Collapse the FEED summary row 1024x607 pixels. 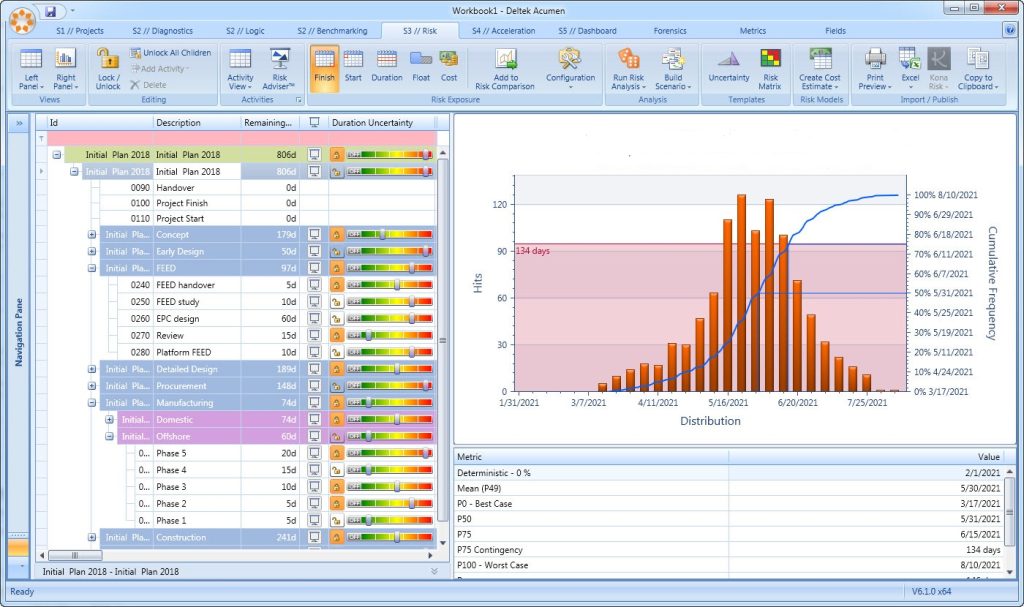(x=92, y=269)
